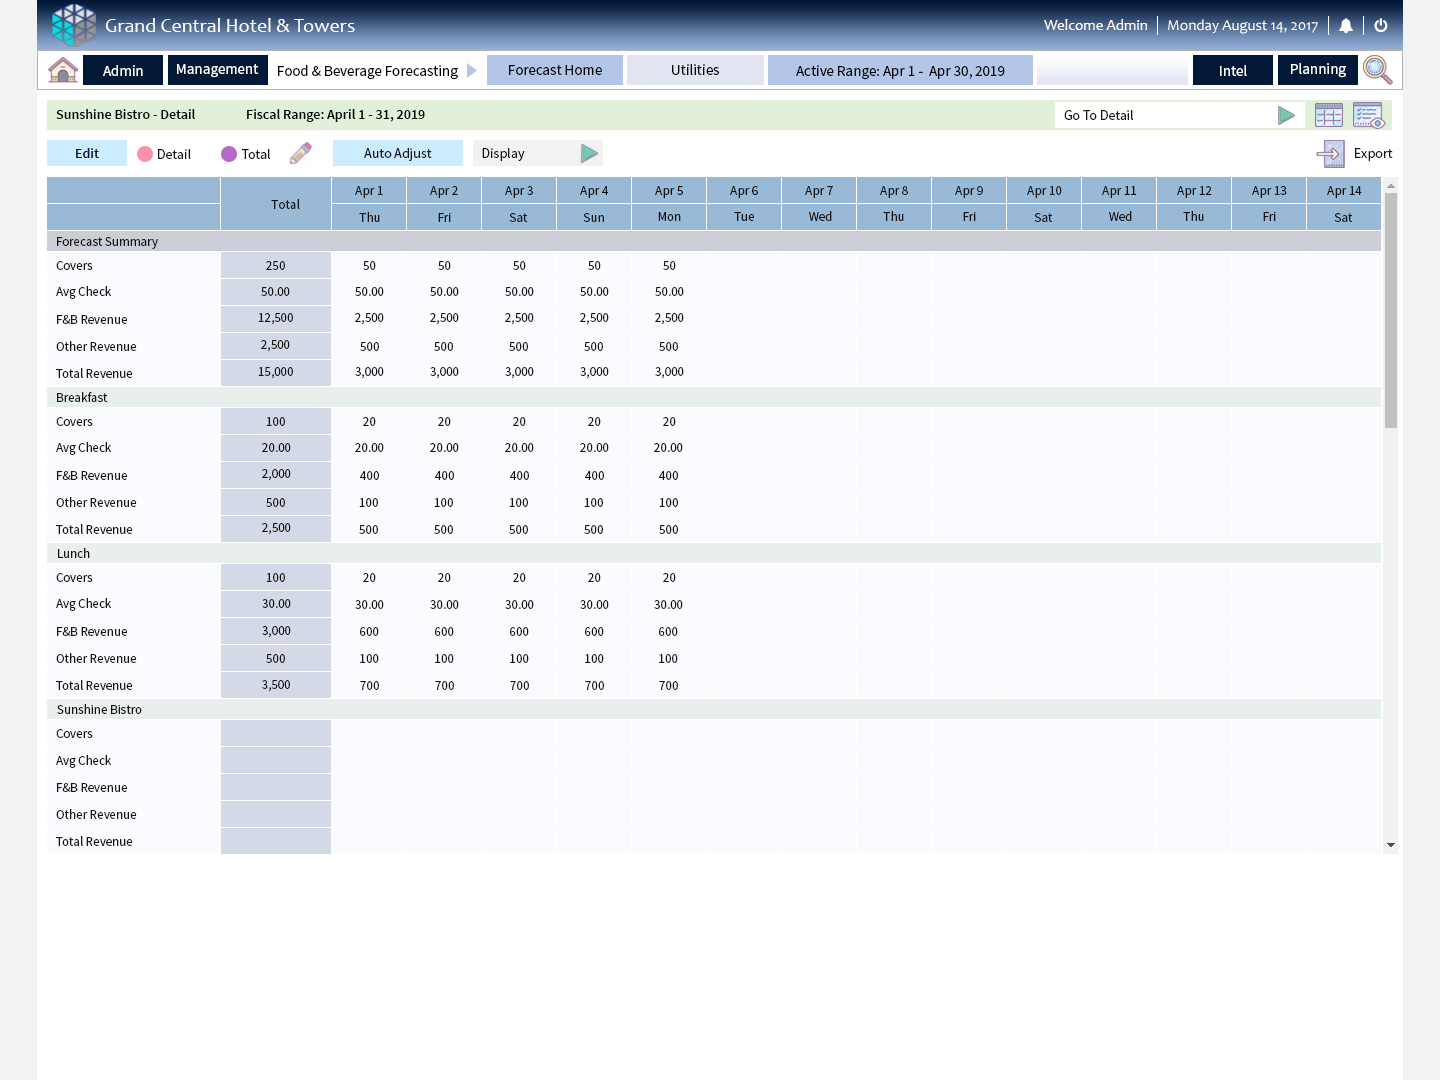
Task: Open the magnifying glass search icon
Action: (x=1377, y=70)
